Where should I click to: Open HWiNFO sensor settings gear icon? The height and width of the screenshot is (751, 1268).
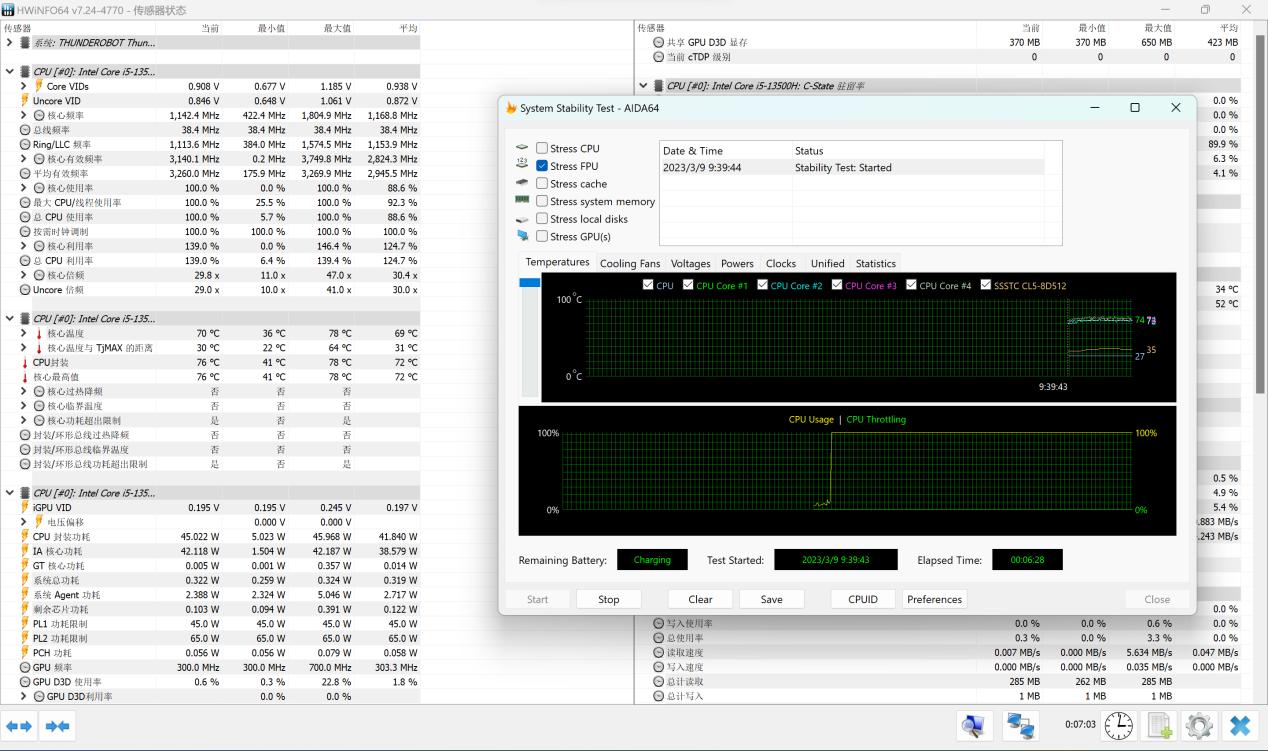1199,726
